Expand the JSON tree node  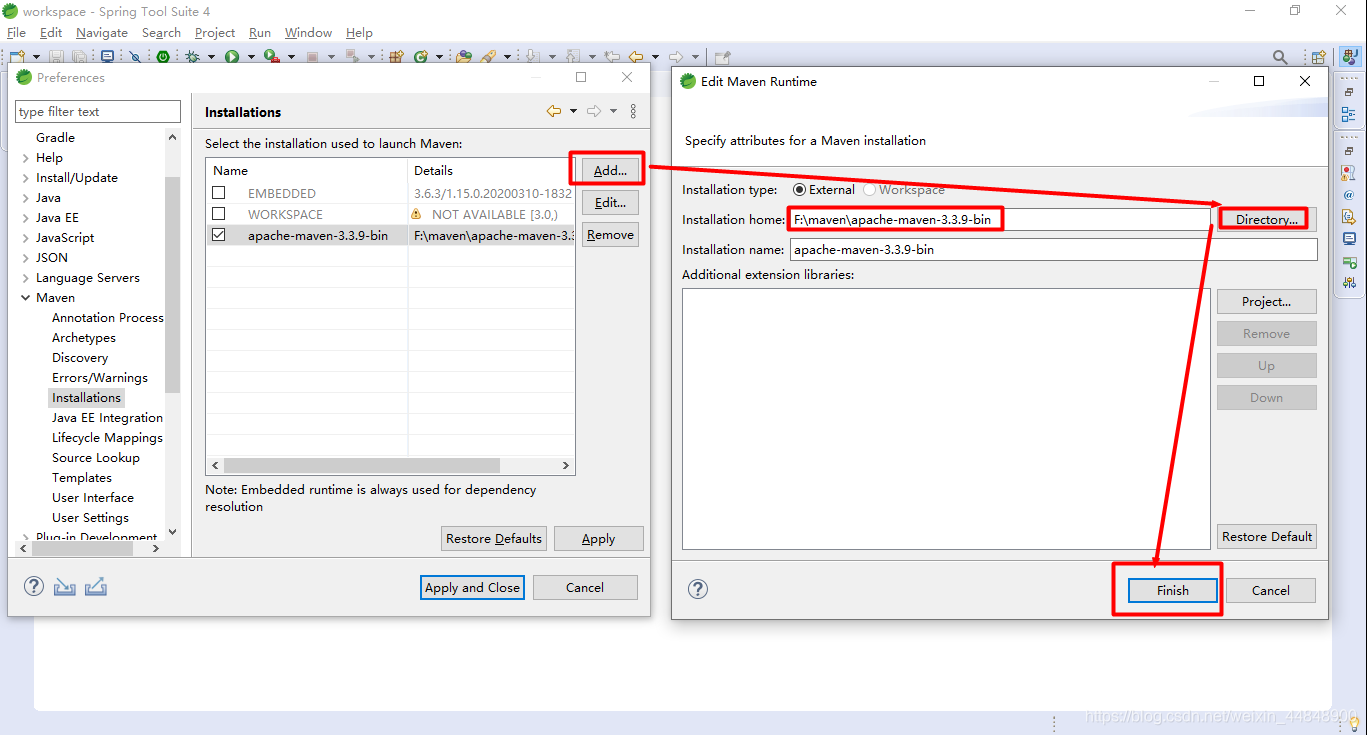tap(25, 258)
